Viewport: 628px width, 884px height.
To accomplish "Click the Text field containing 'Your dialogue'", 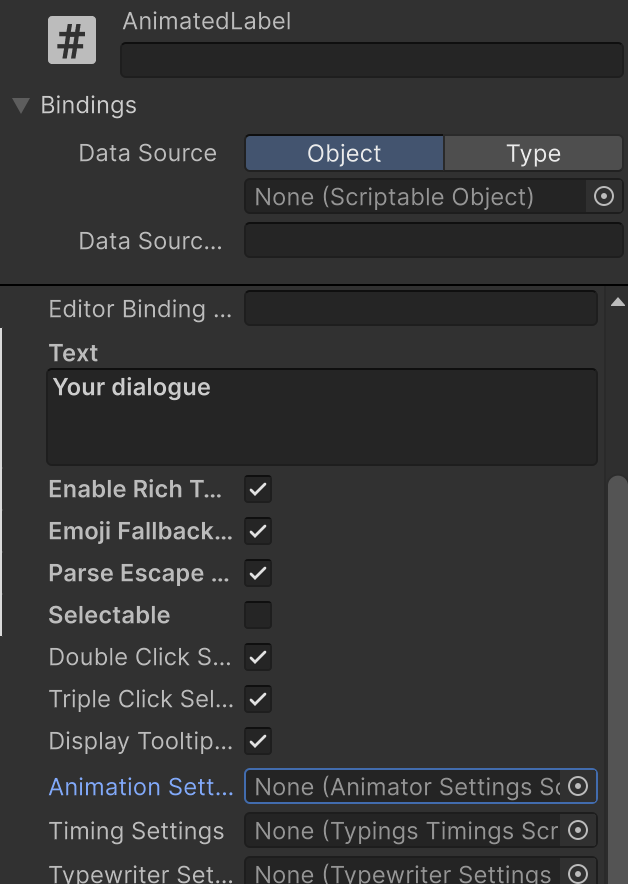I will (x=322, y=417).
